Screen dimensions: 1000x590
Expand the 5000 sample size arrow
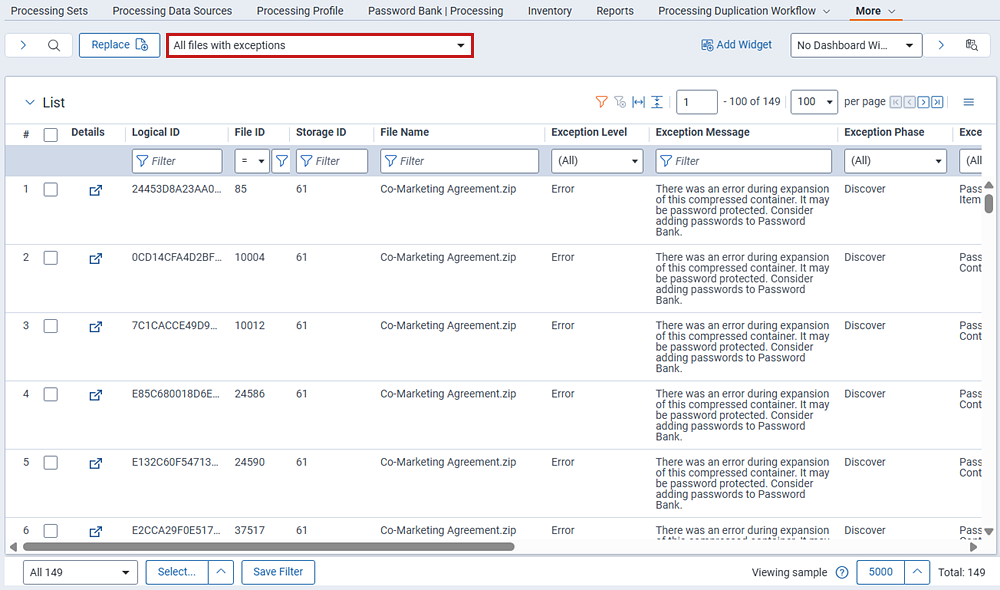click(x=916, y=572)
